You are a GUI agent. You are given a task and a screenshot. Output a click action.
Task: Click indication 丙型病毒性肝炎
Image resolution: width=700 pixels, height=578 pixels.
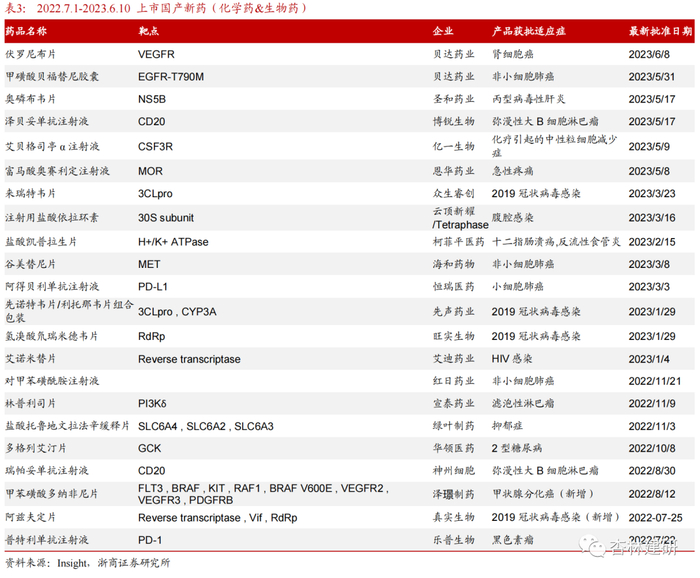coord(529,99)
